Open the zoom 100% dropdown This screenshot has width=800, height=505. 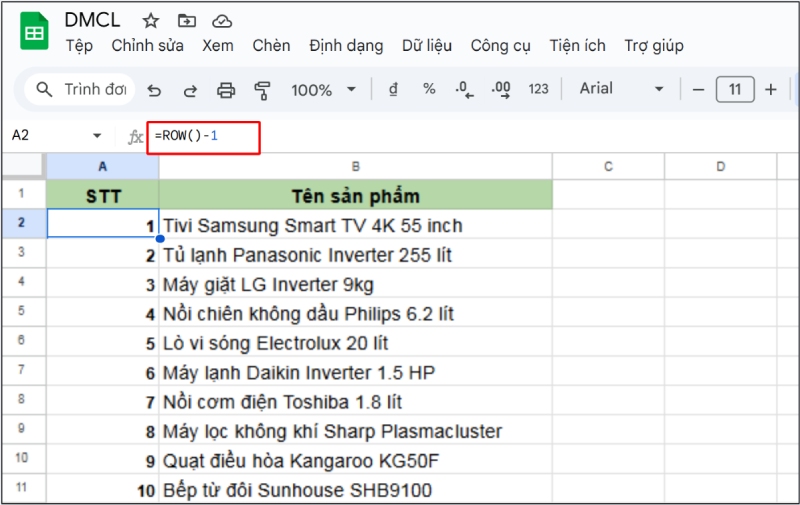click(x=323, y=90)
